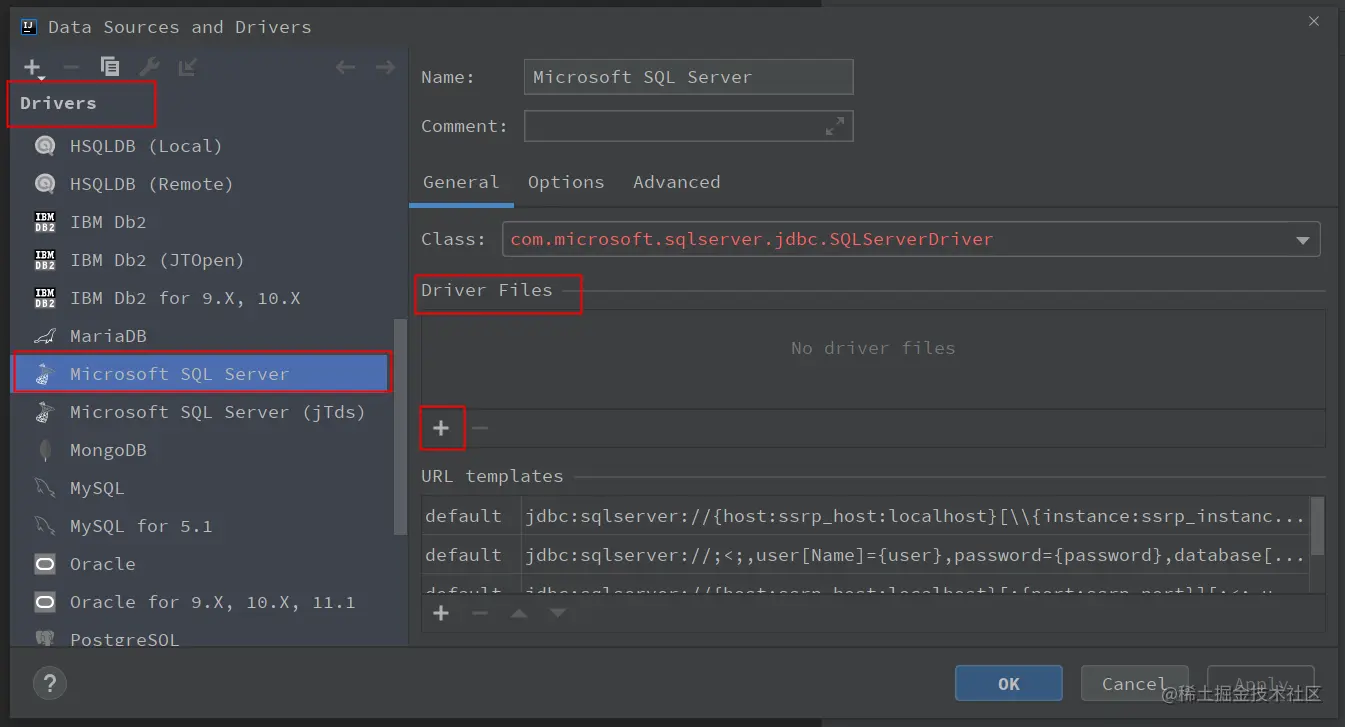Click the URL templates scrollbar

coord(1318,526)
